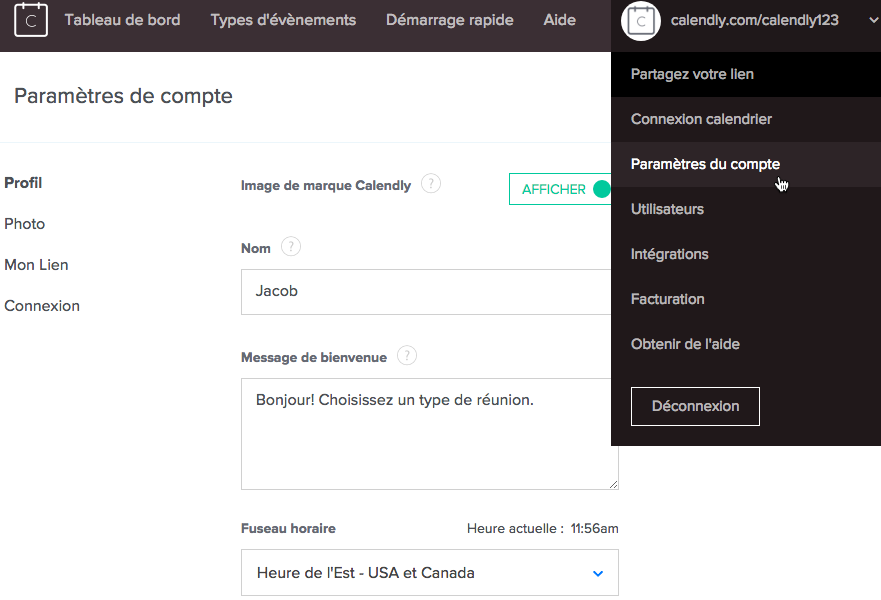Select Partagez votre lien
This screenshot has width=881, height=600.
(x=746, y=74)
